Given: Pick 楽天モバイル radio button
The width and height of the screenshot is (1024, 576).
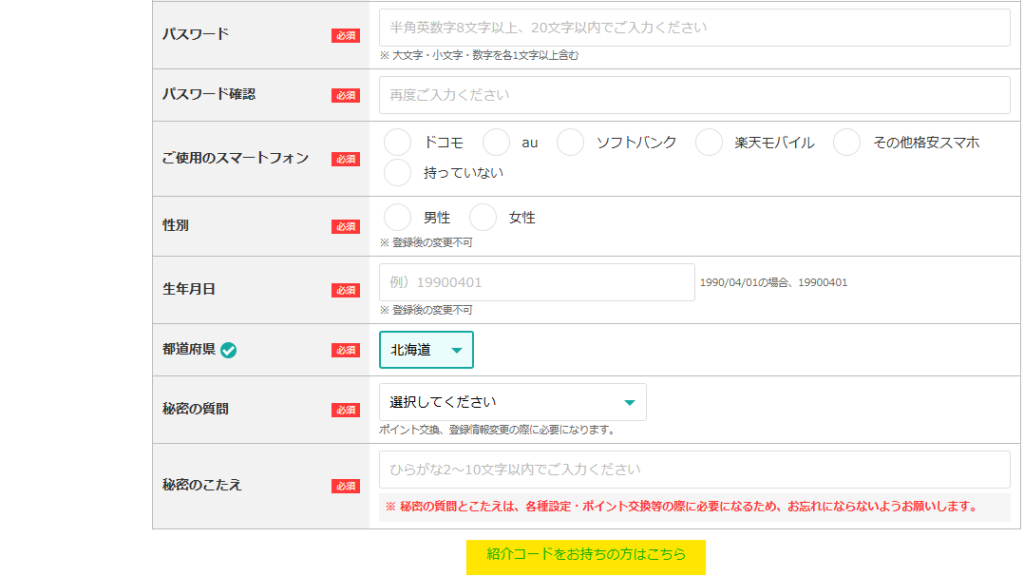Looking at the screenshot, I should coord(709,143).
